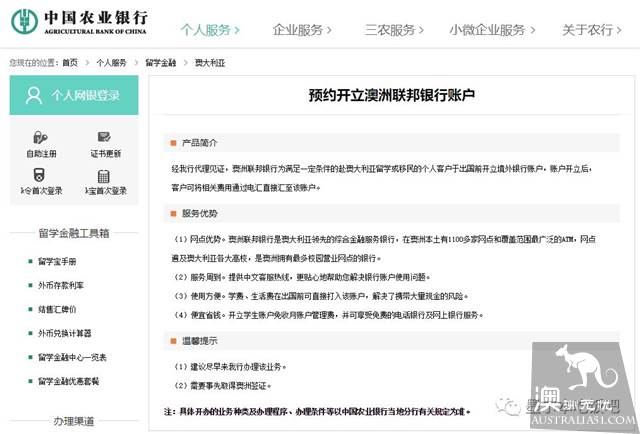640x434 pixels.
Task: Go to 首页 in the breadcrumb
Action: (x=70, y=63)
